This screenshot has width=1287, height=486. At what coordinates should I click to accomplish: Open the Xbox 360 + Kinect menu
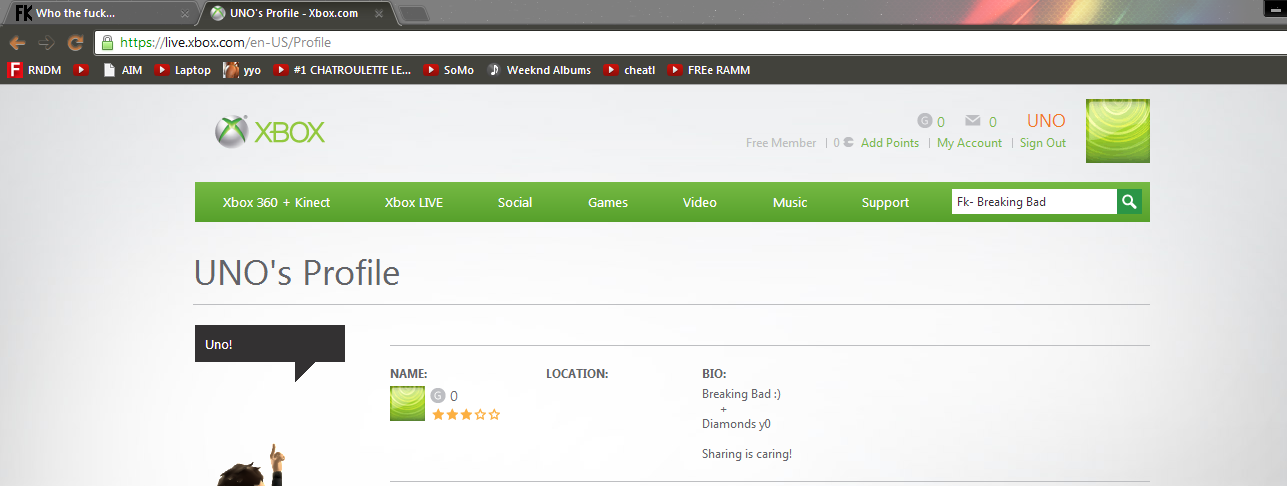click(276, 202)
